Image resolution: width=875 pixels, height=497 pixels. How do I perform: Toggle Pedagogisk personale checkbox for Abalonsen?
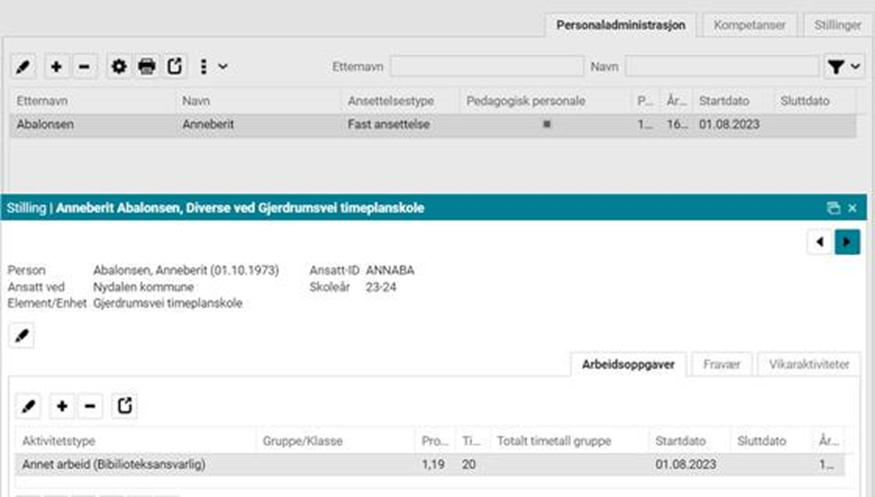click(546, 125)
